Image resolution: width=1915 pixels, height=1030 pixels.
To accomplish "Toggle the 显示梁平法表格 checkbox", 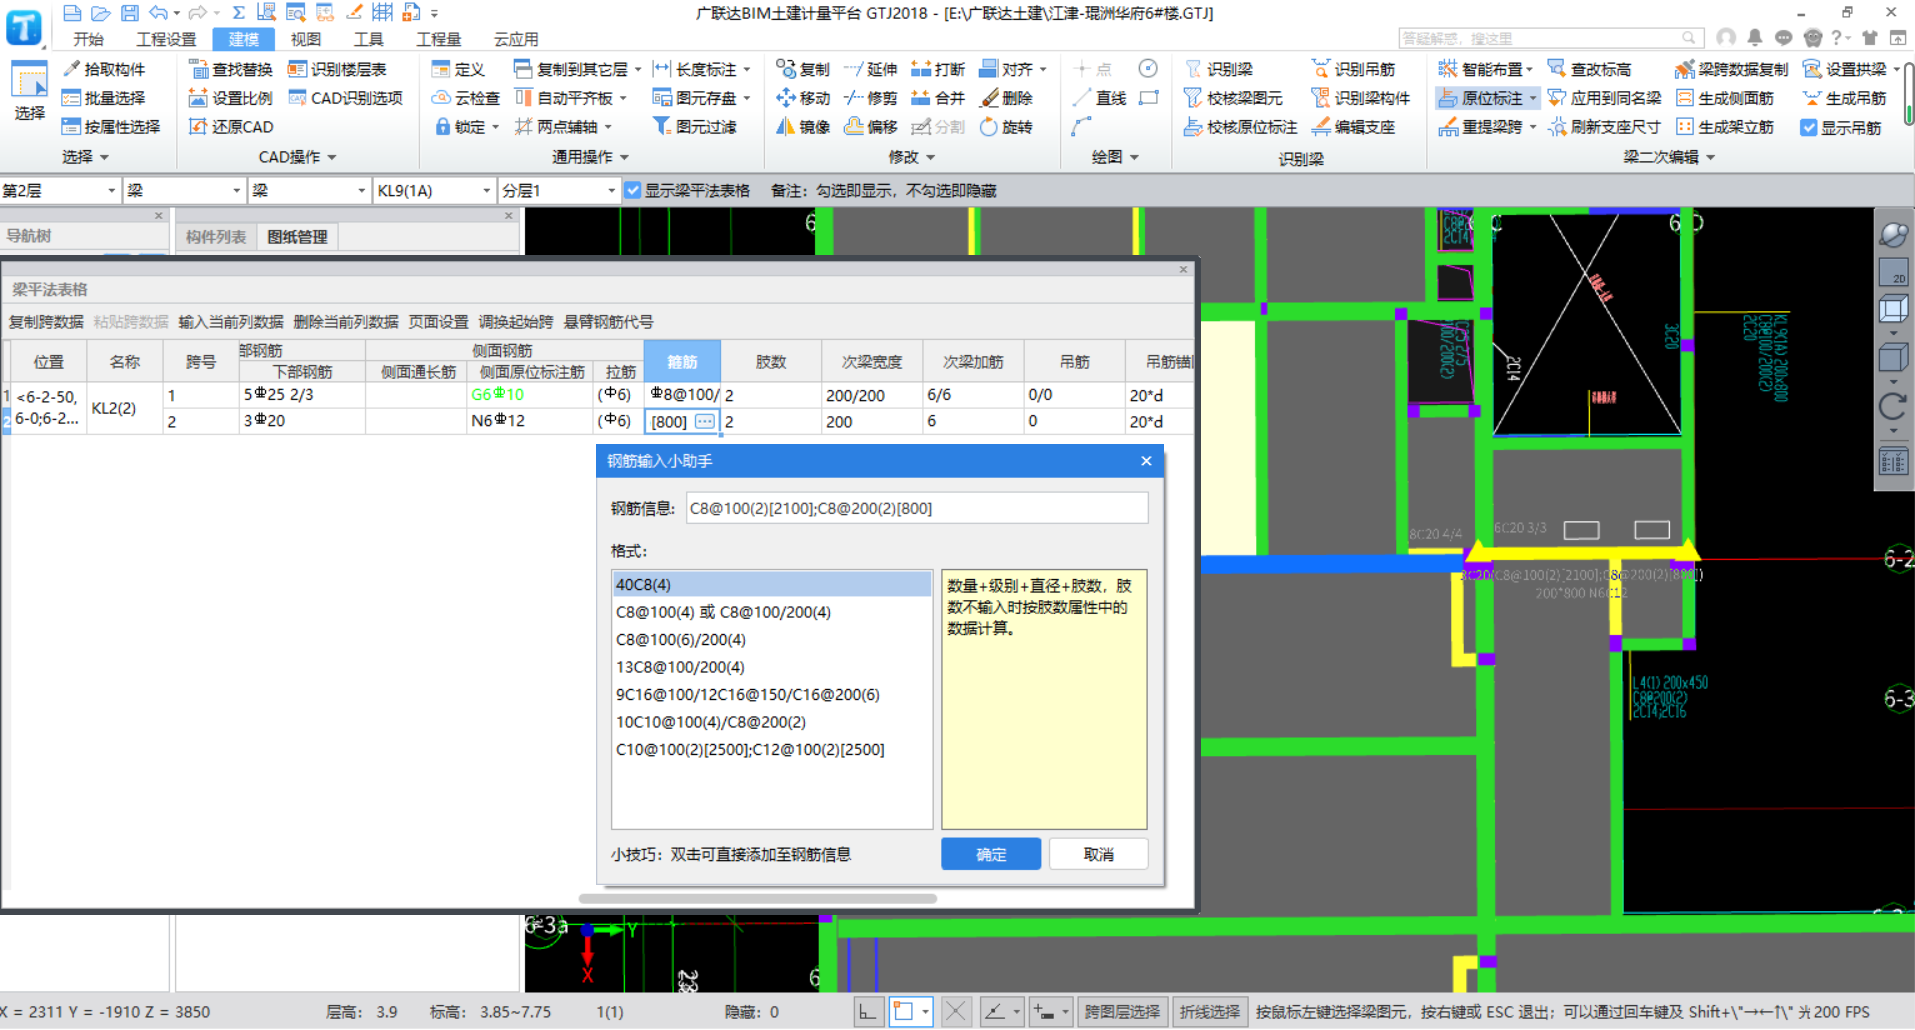I will (x=633, y=190).
